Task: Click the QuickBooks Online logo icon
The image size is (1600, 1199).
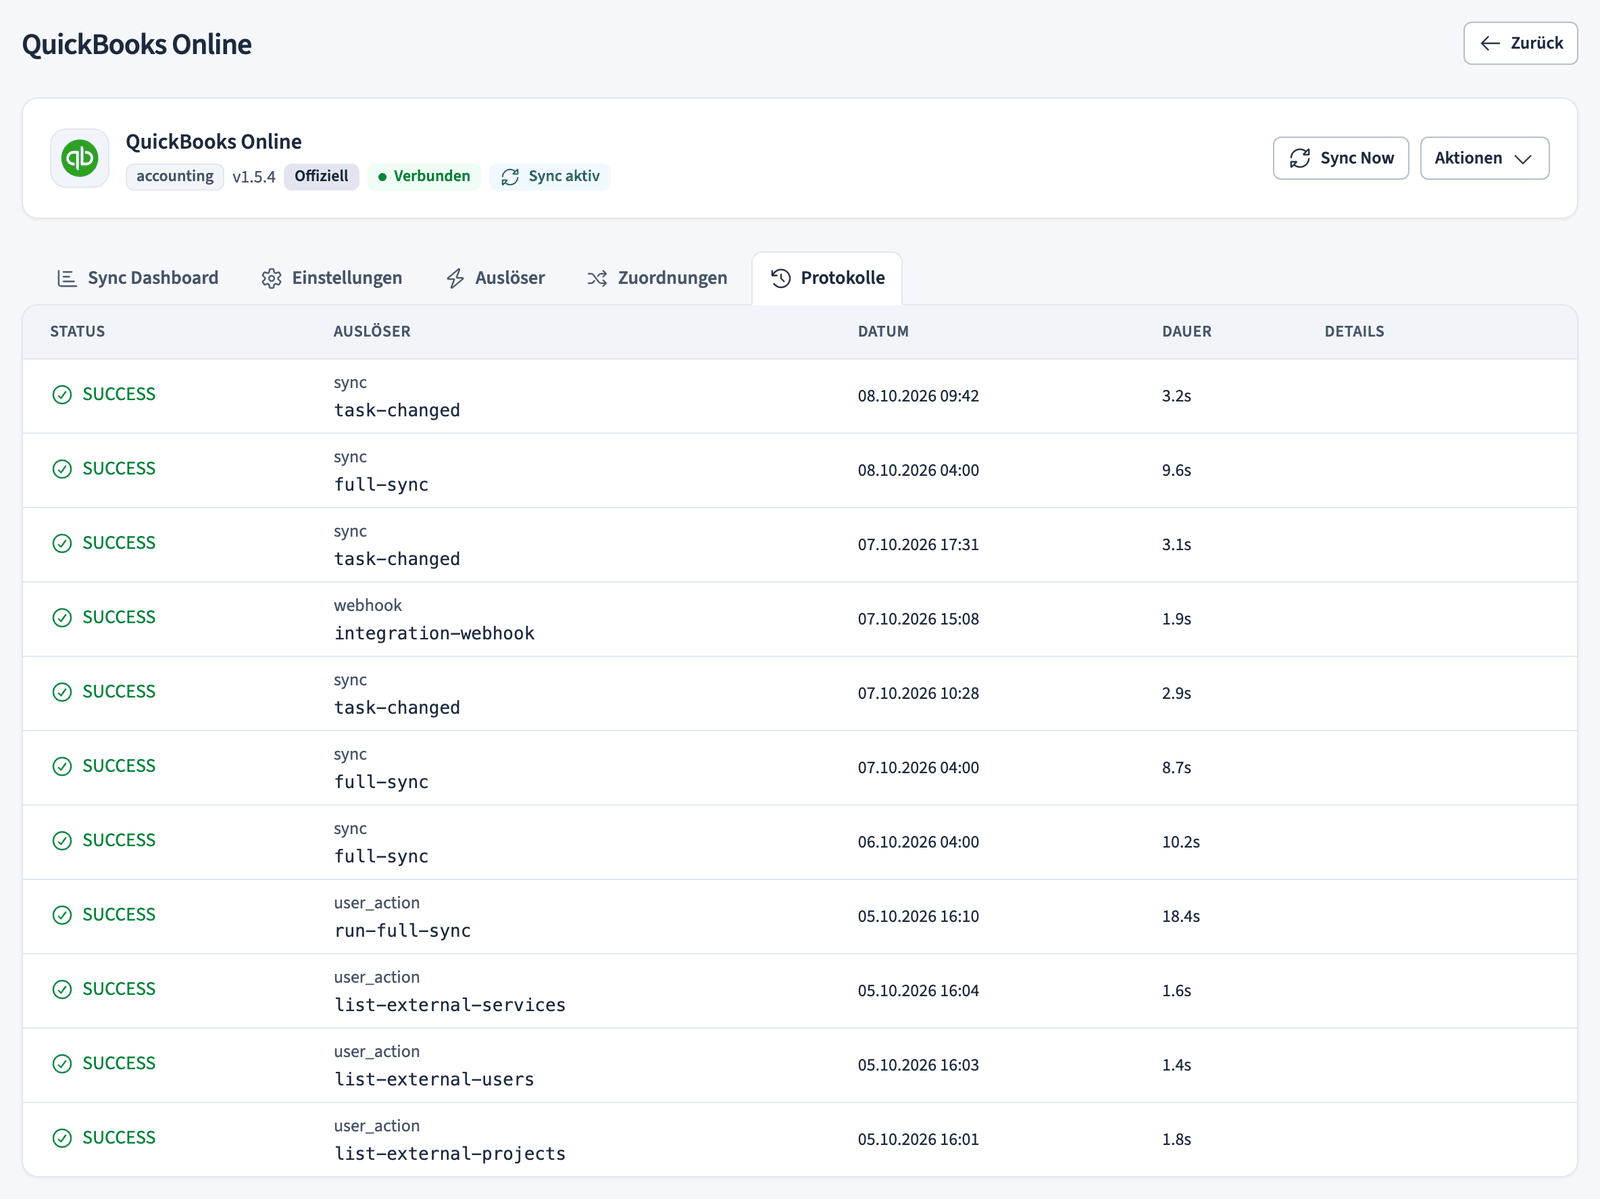Action: [x=80, y=158]
